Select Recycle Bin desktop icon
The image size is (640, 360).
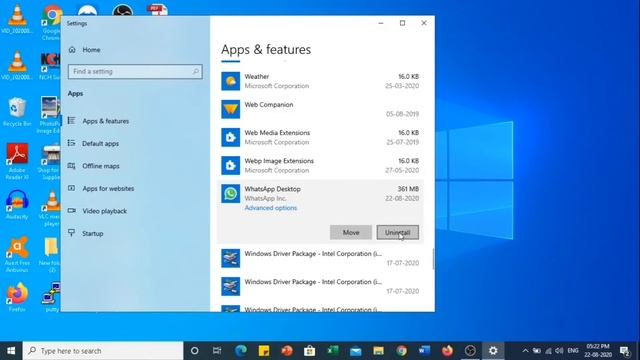[x=17, y=112]
